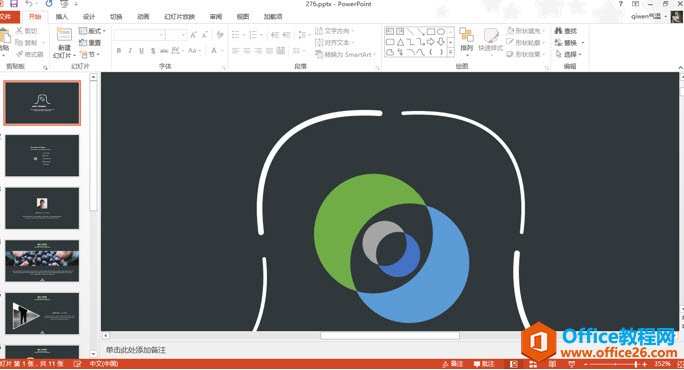Click the Italic formatting icon
The height and width of the screenshot is (370, 684).
[x=130, y=51]
